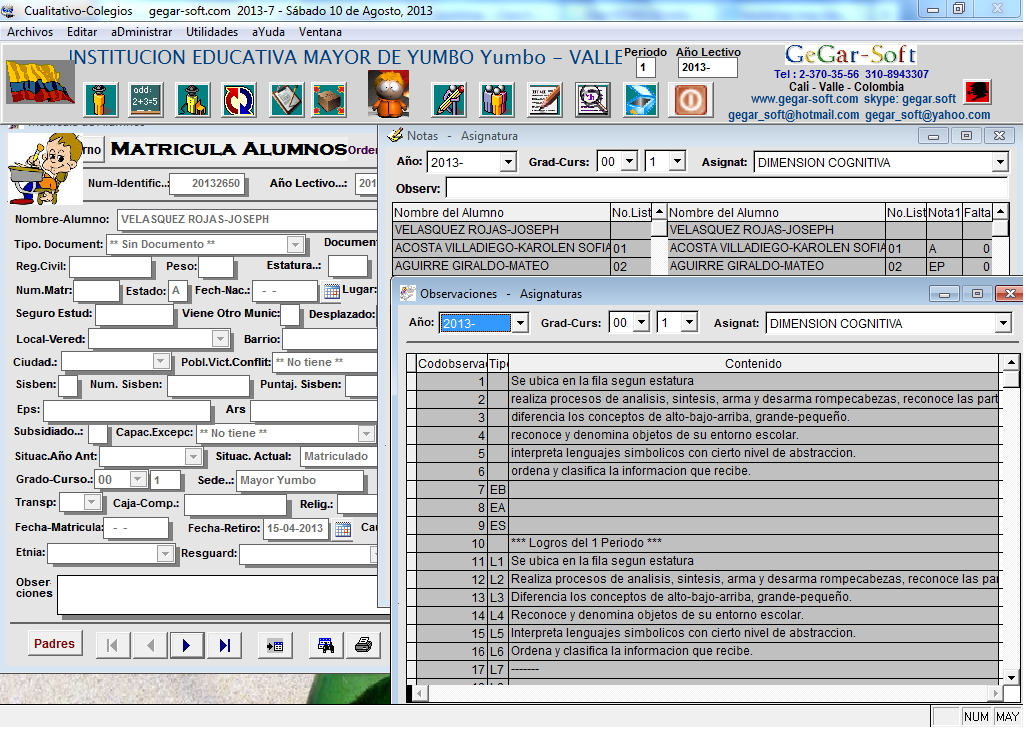The width and height of the screenshot is (1026, 733).
Task: Go to next student record arrow
Action: point(186,646)
